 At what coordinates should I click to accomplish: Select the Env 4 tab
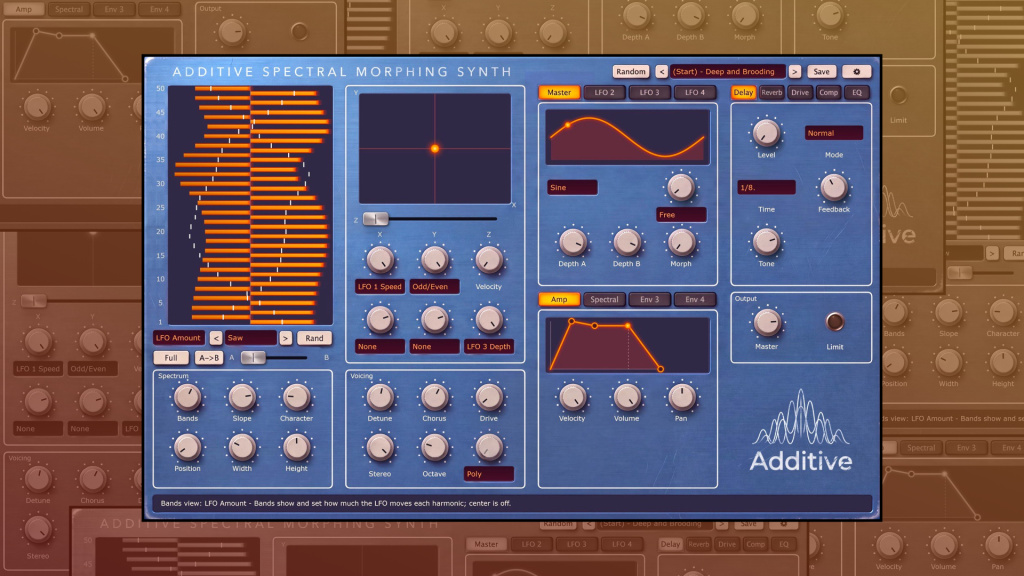coord(694,300)
